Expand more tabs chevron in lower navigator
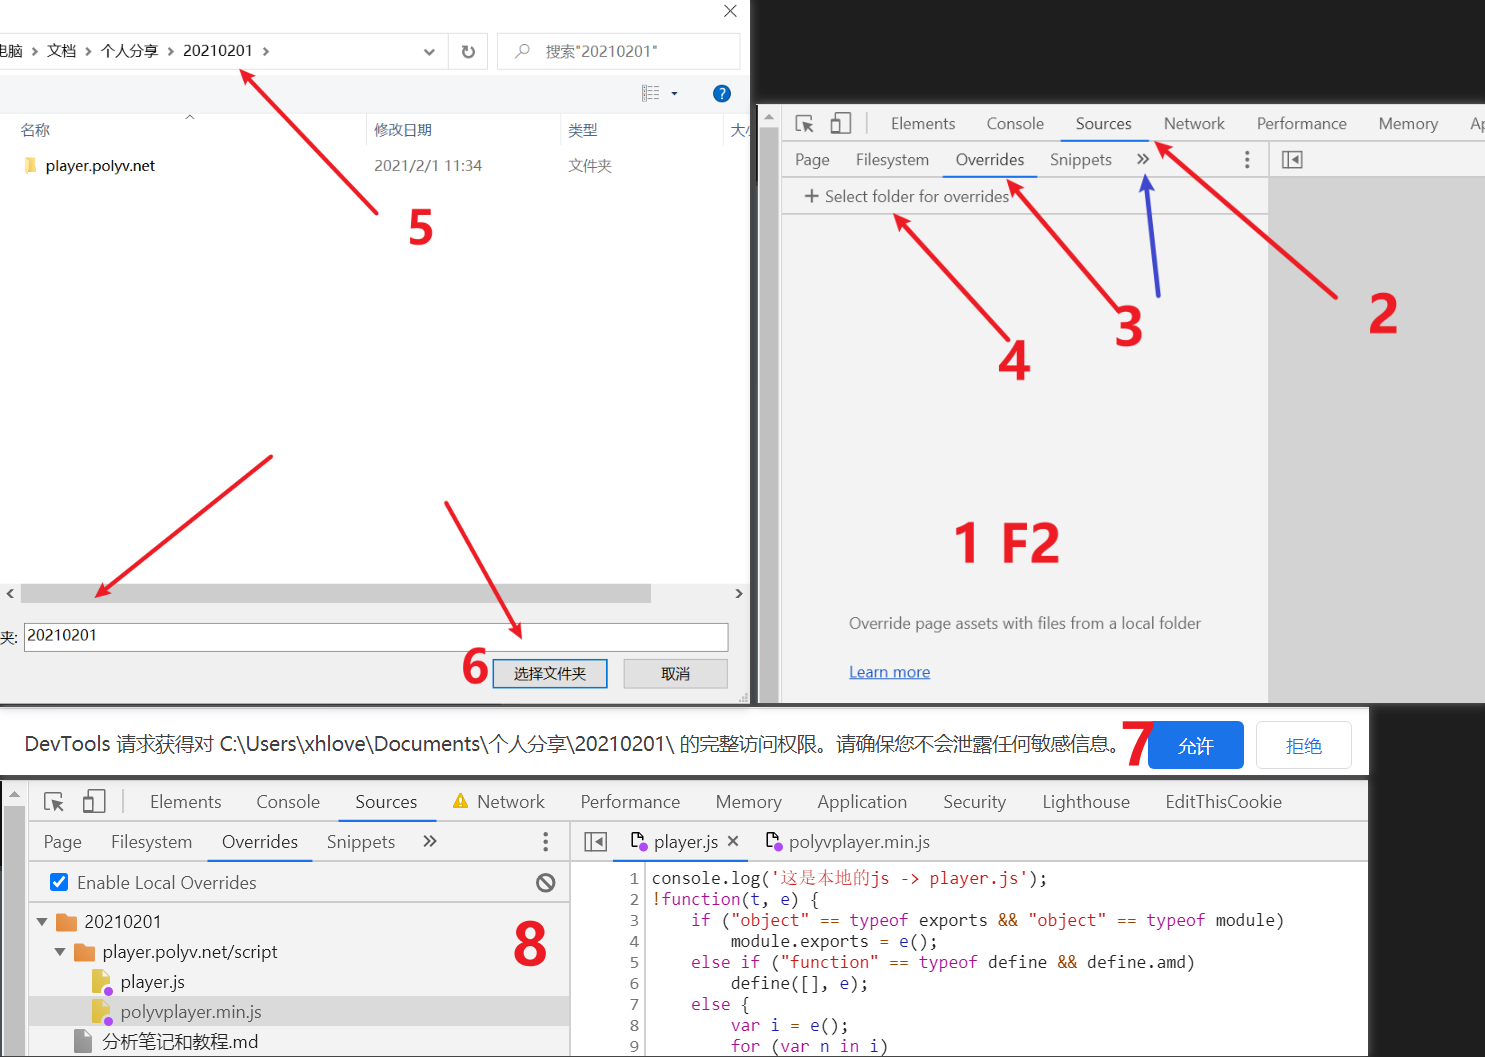Viewport: 1485px width, 1057px height. click(430, 842)
